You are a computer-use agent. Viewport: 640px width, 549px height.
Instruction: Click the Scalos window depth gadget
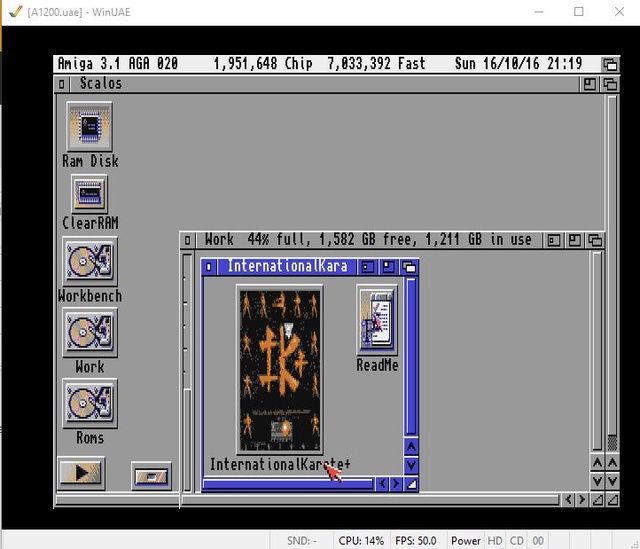click(610, 84)
